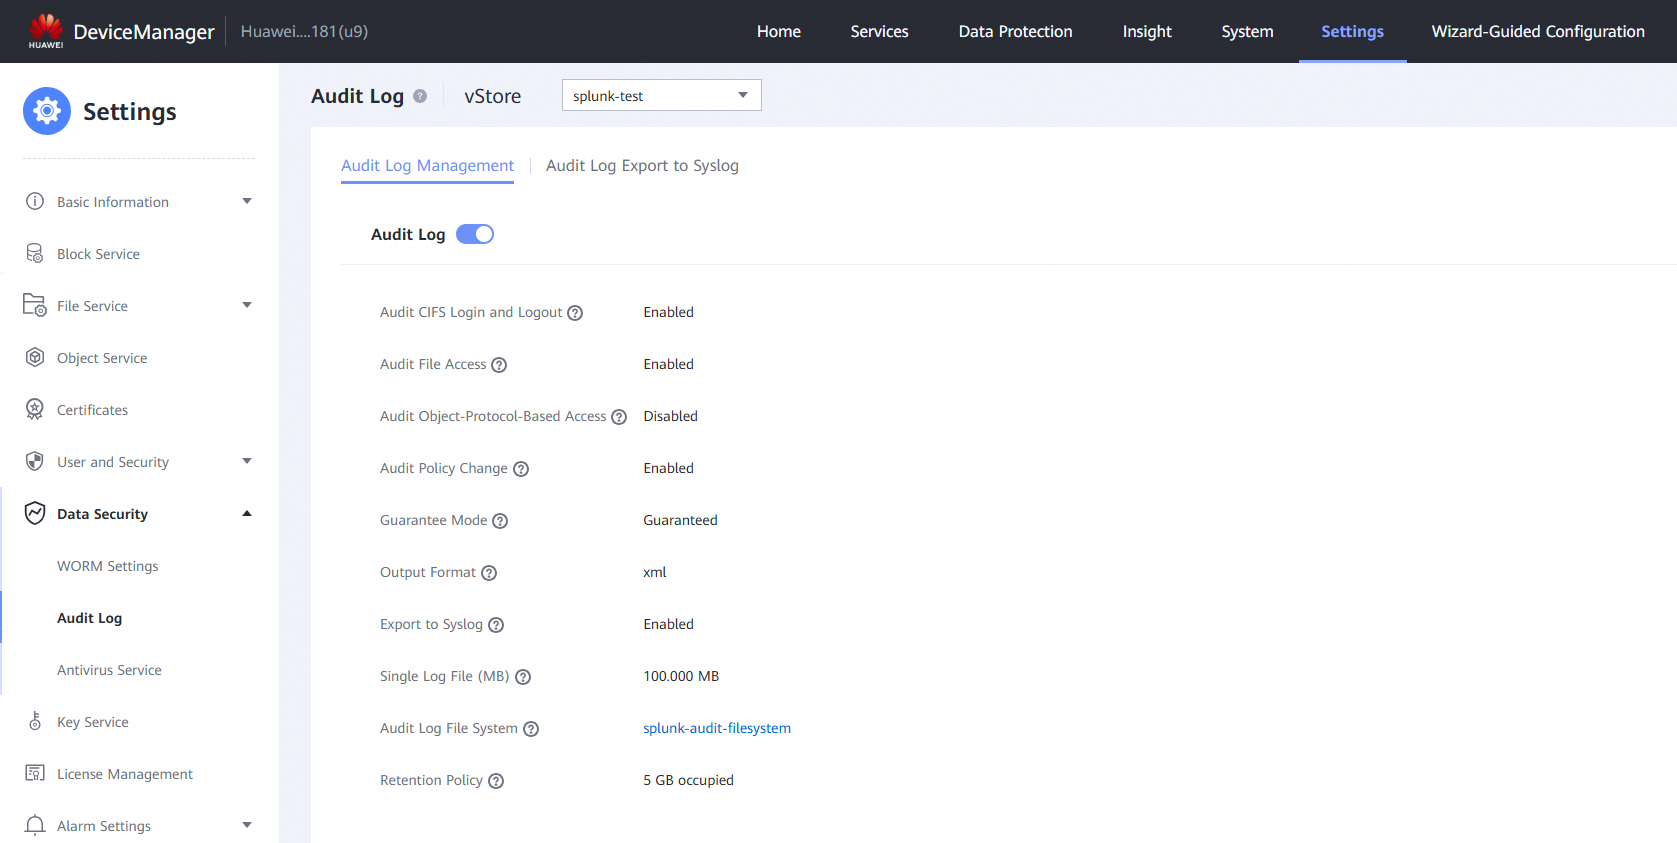Toggle the Audit Log switch off

coord(475,234)
